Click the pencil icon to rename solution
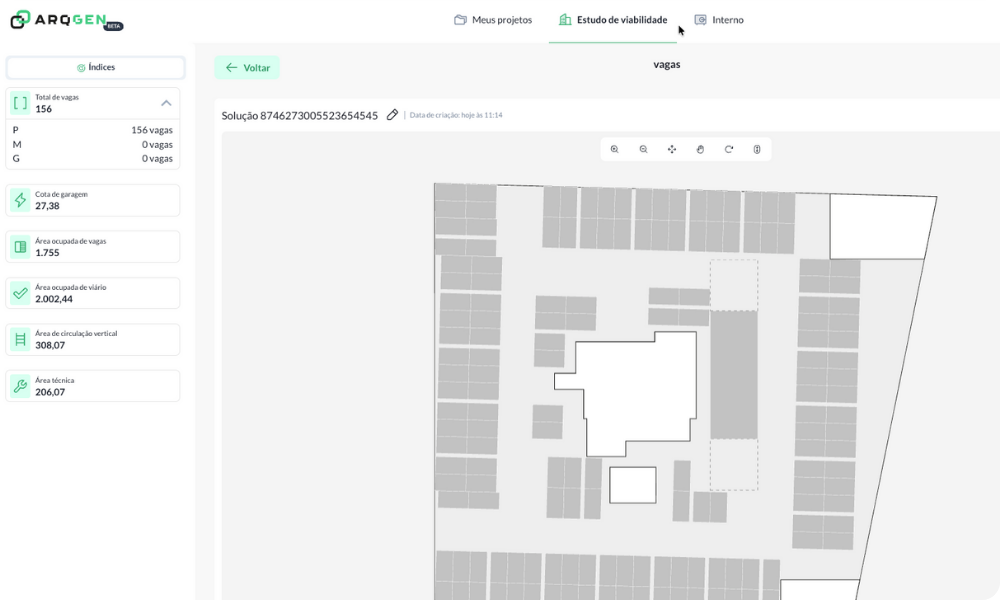Viewport: 1000px width, 600px height. coord(393,115)
